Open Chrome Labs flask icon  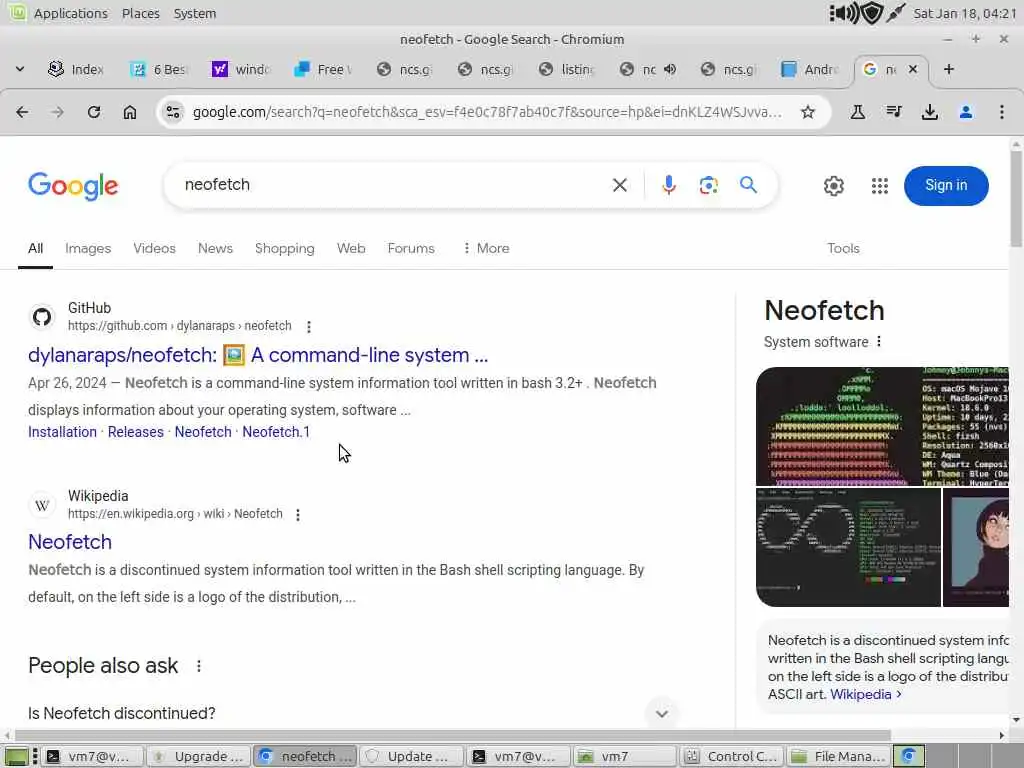857,112
